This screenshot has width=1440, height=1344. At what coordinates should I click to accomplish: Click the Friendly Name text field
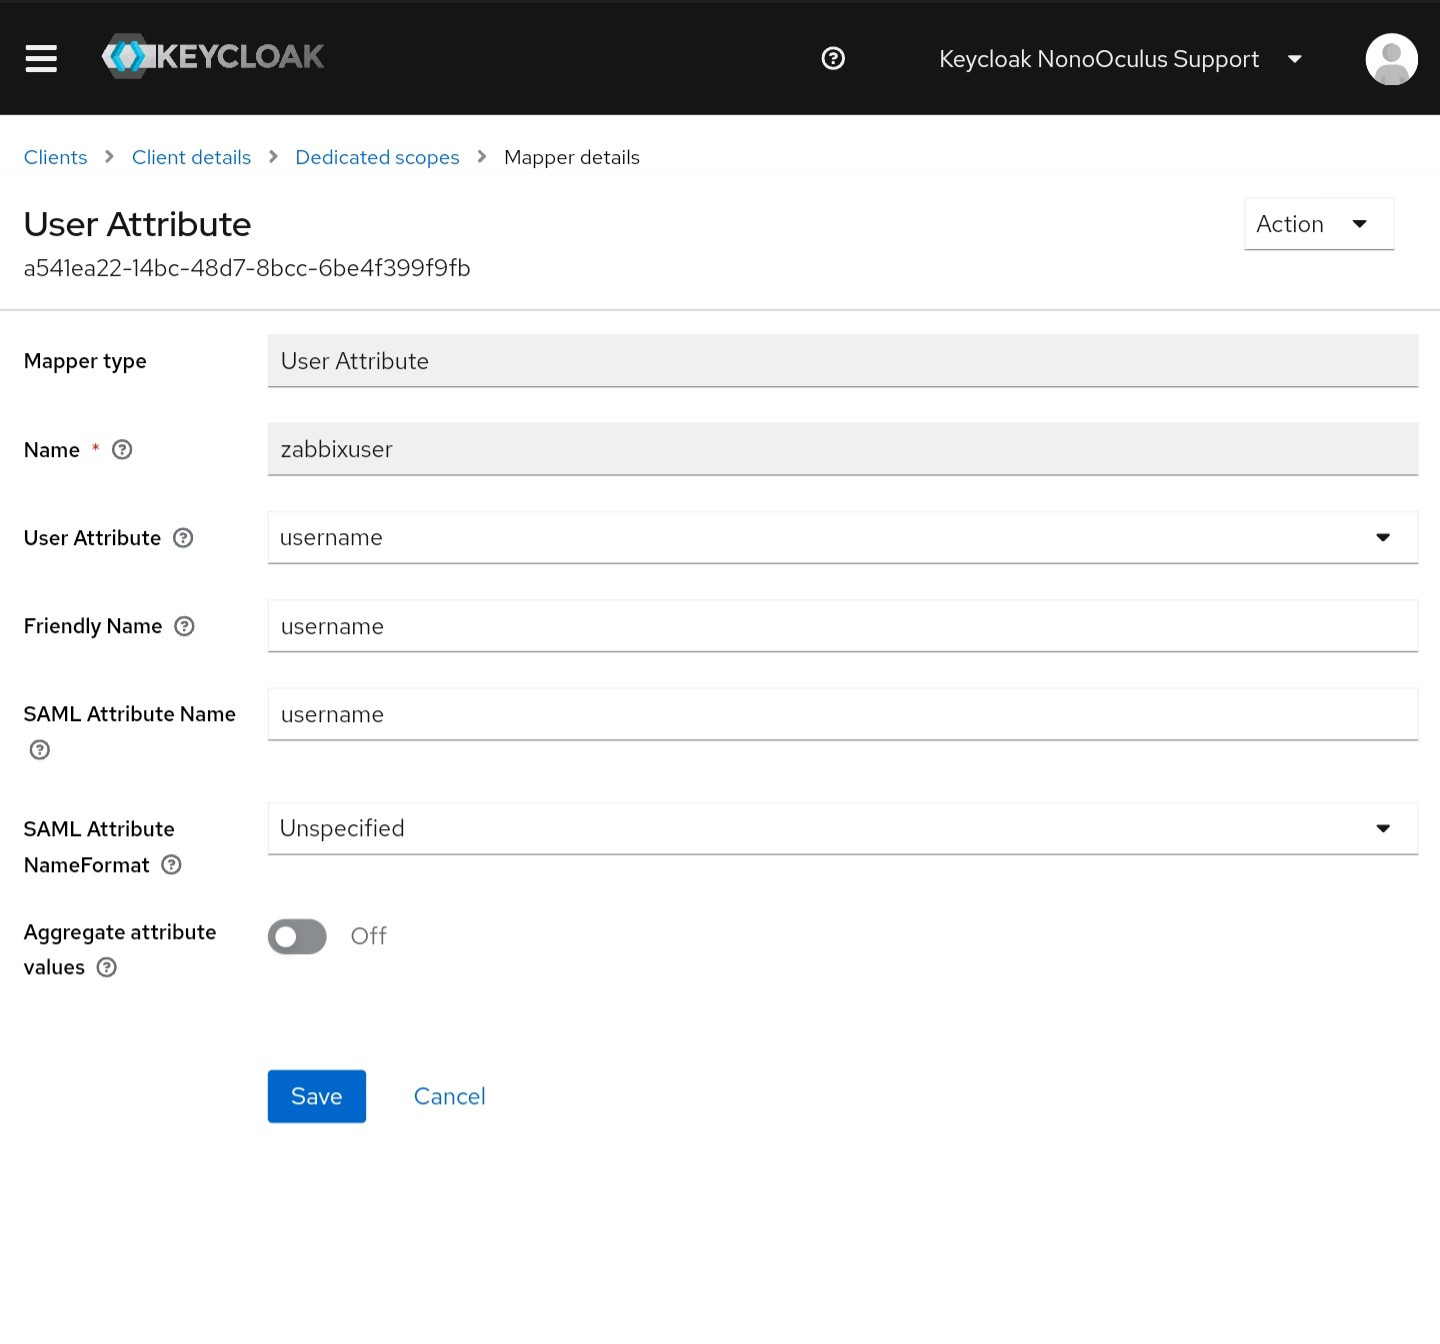tap(842, 626)
